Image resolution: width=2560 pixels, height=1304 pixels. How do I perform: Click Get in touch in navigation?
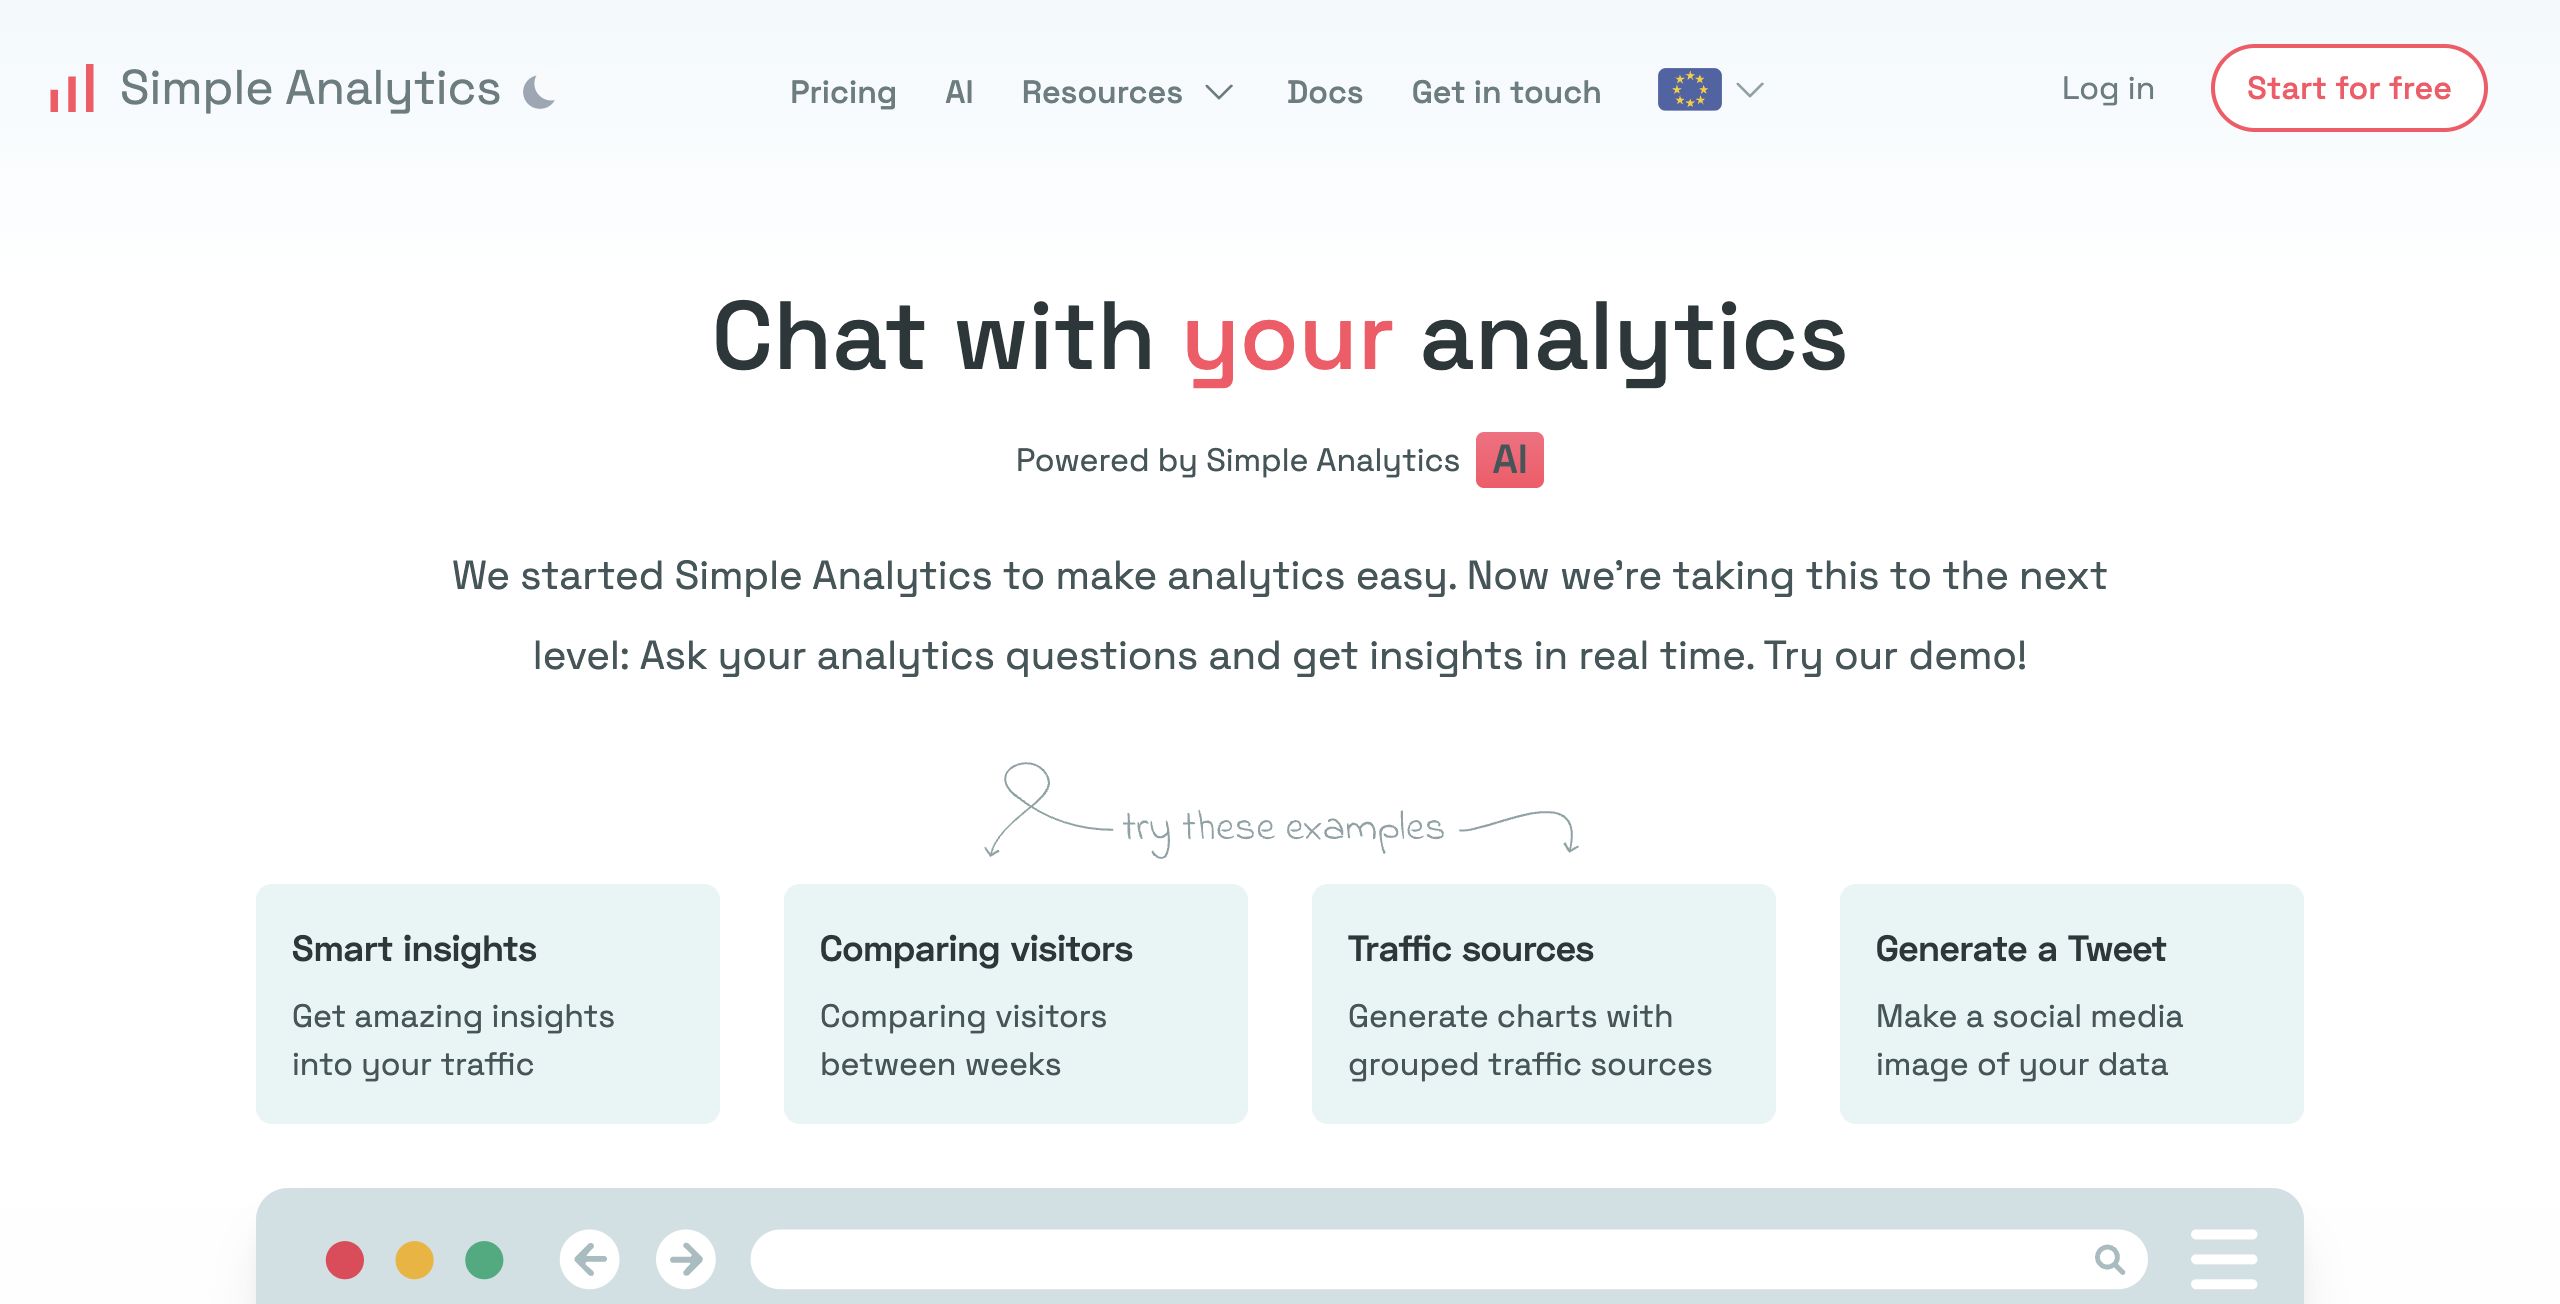(x=1506, y=92)
